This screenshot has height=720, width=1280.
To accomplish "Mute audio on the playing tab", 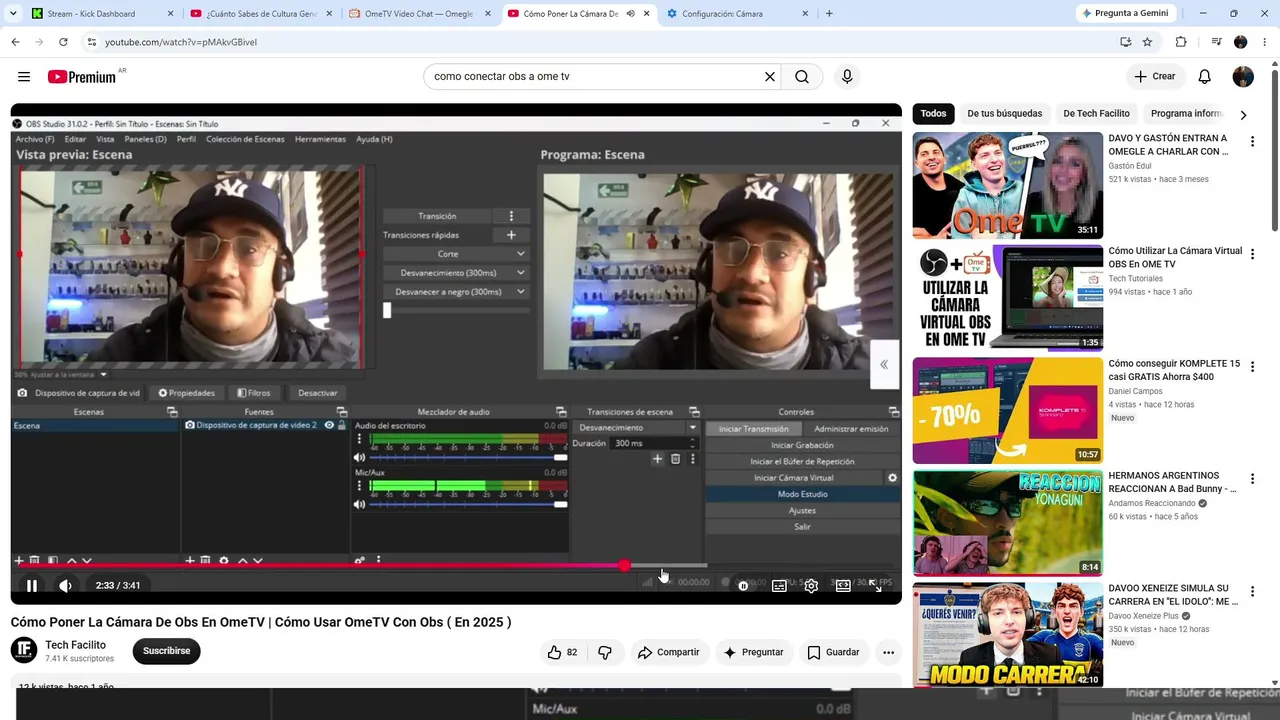I will click(x=630, y=14).
